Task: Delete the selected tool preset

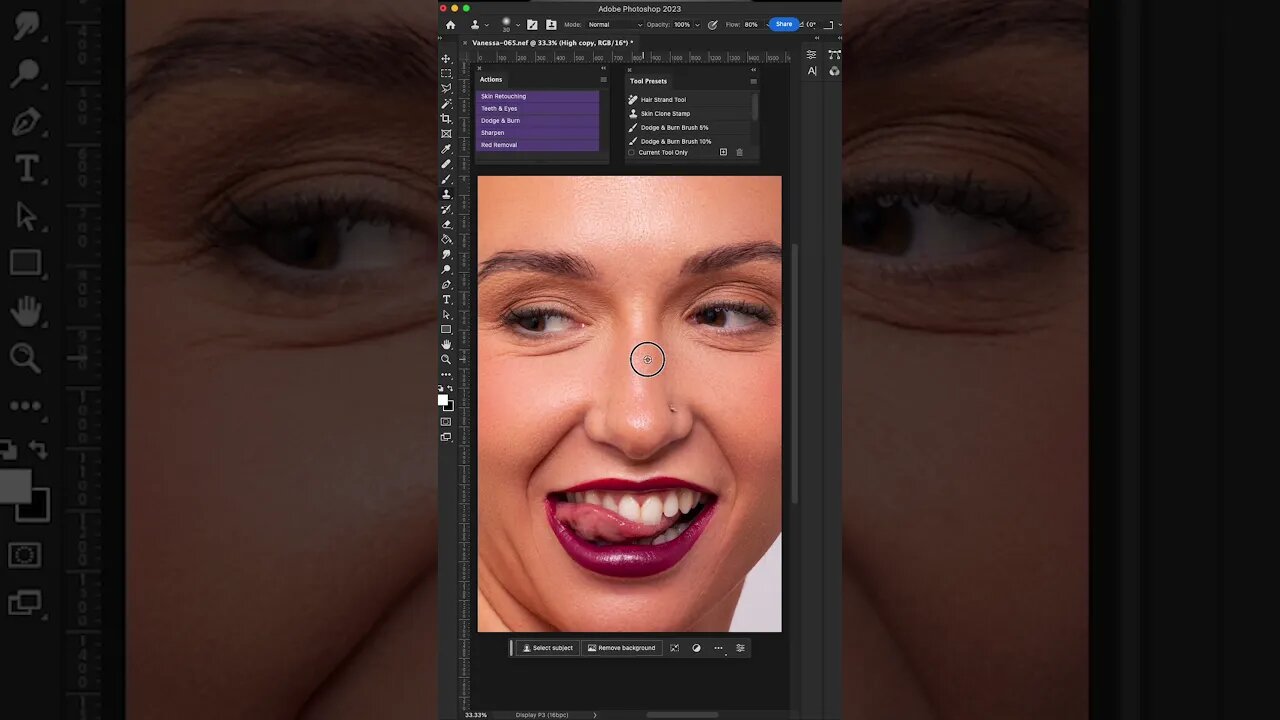Action: pyautogui.click(x=739, y=152)
